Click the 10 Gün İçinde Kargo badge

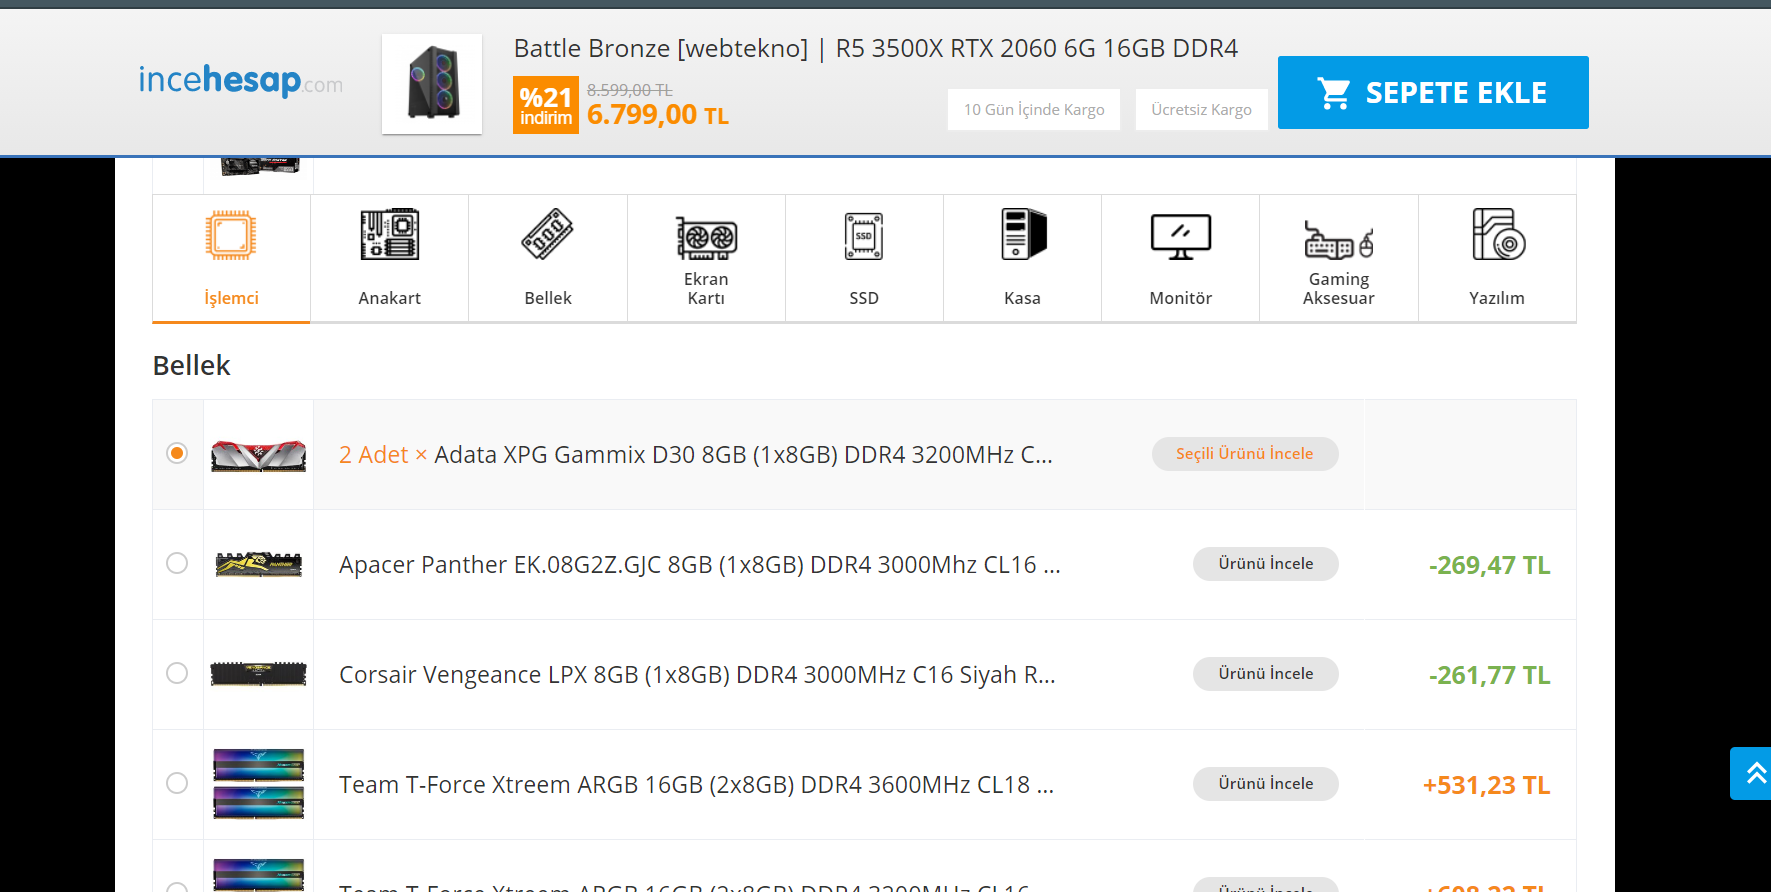(1034, 110)
